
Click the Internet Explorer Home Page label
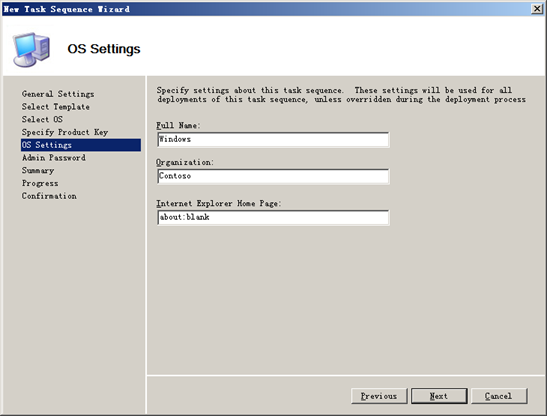(x=219, y=203)
